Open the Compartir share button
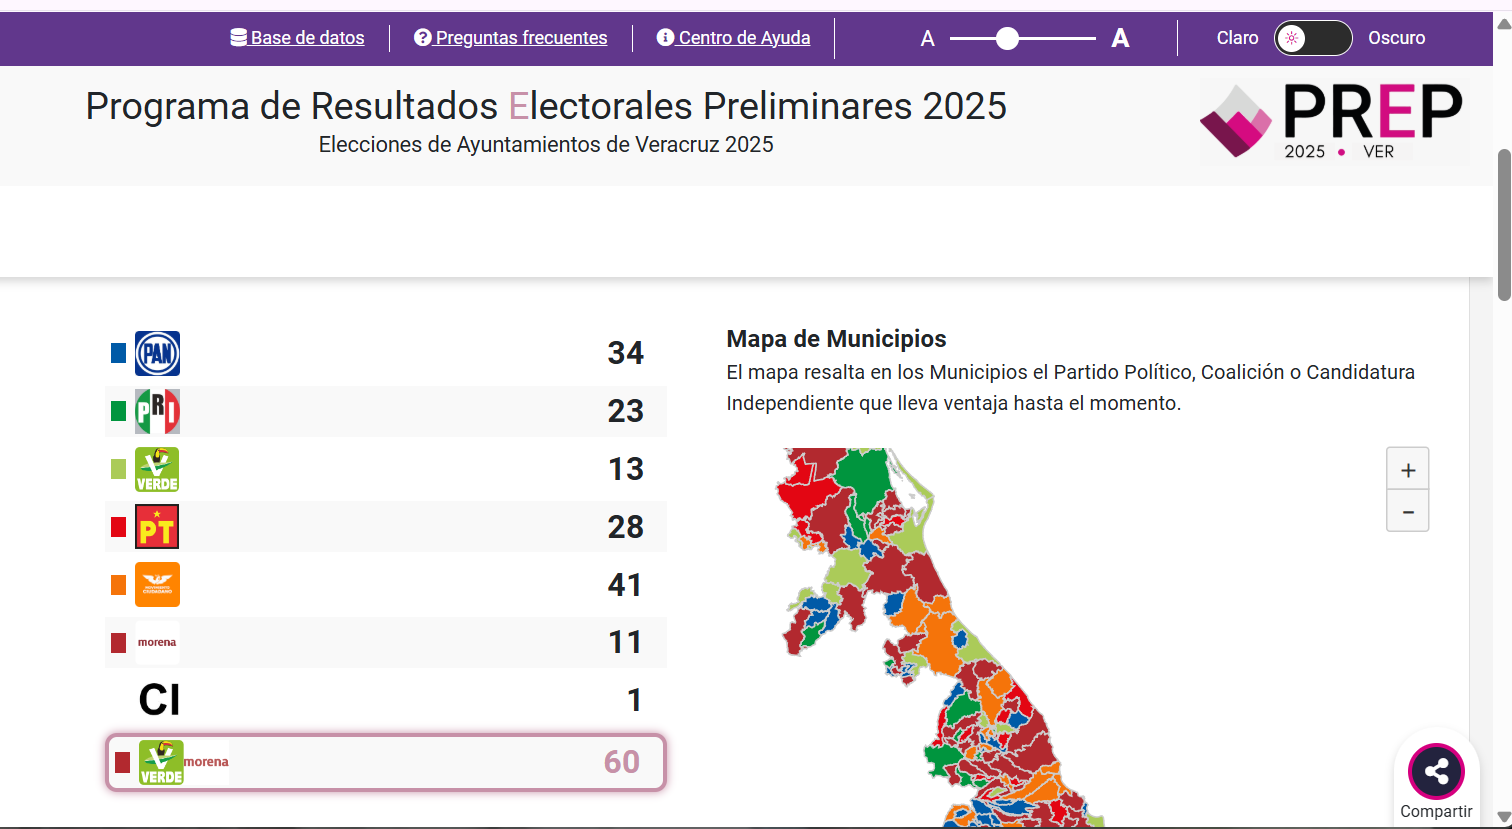 coord(1436,772)
